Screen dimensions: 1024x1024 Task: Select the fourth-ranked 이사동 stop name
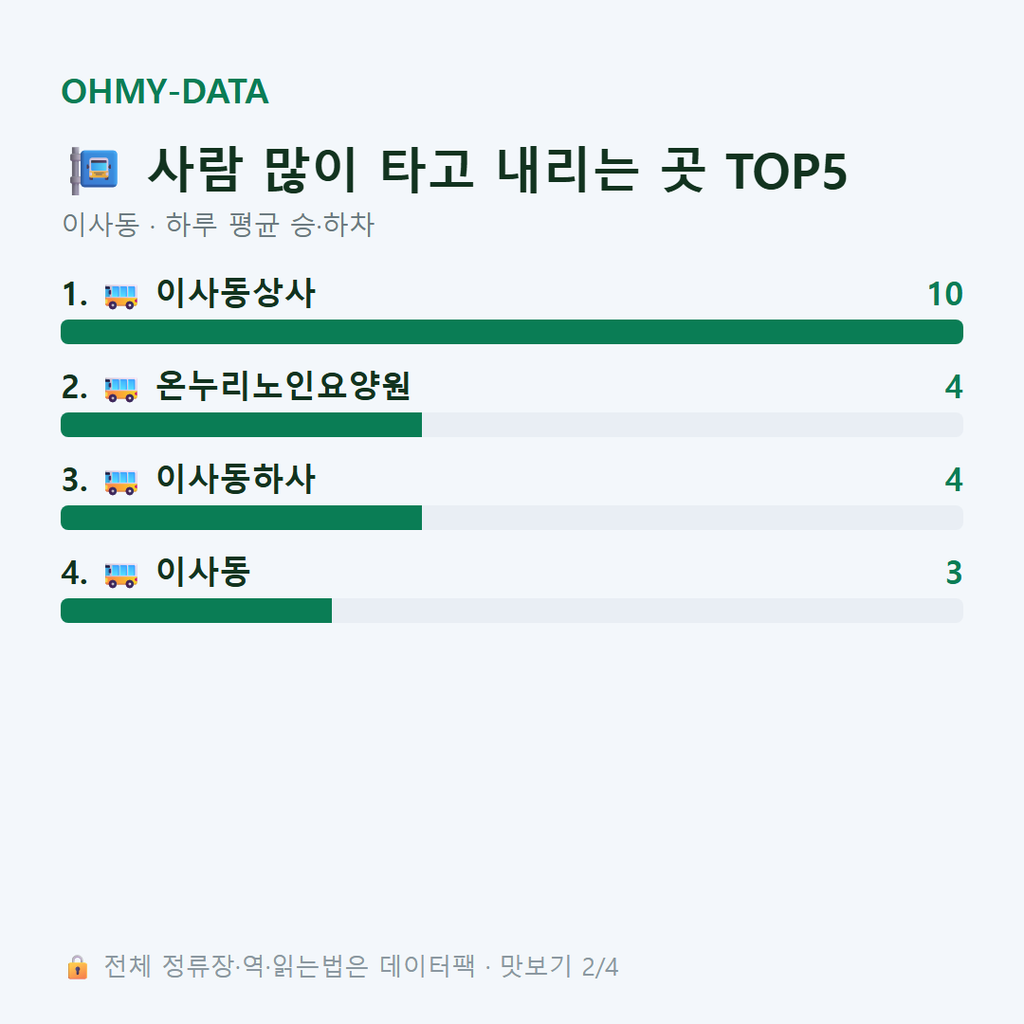tap(203, 571)
